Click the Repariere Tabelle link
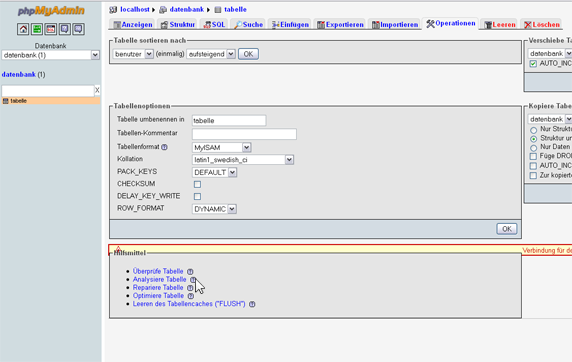Screen dimensions: 572x362 (158, 288)
